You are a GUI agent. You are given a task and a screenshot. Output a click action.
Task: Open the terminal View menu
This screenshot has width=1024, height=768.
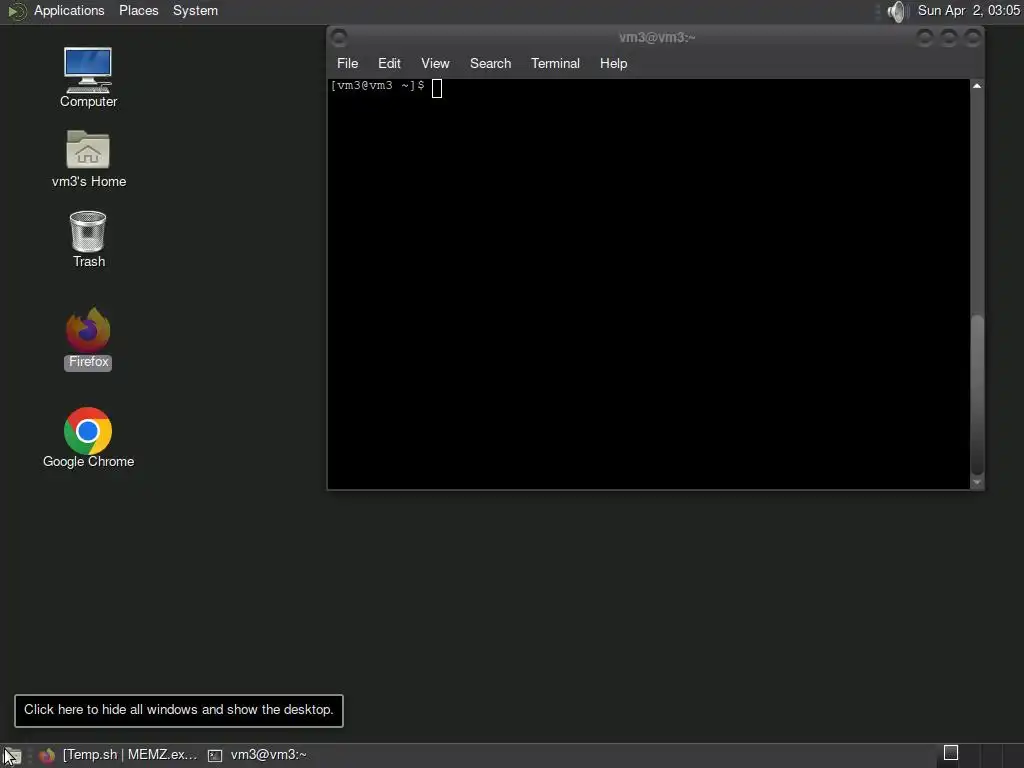tap(435, 63)
